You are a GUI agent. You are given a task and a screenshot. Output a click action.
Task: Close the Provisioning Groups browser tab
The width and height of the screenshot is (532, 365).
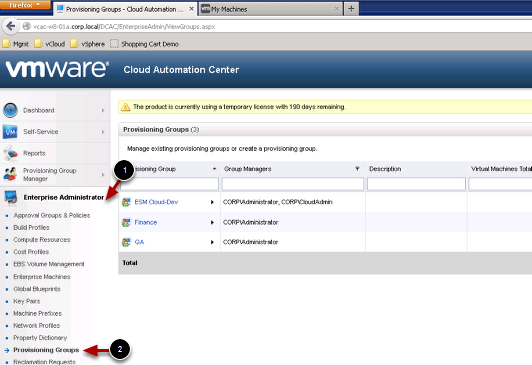[x=191, y=9]
